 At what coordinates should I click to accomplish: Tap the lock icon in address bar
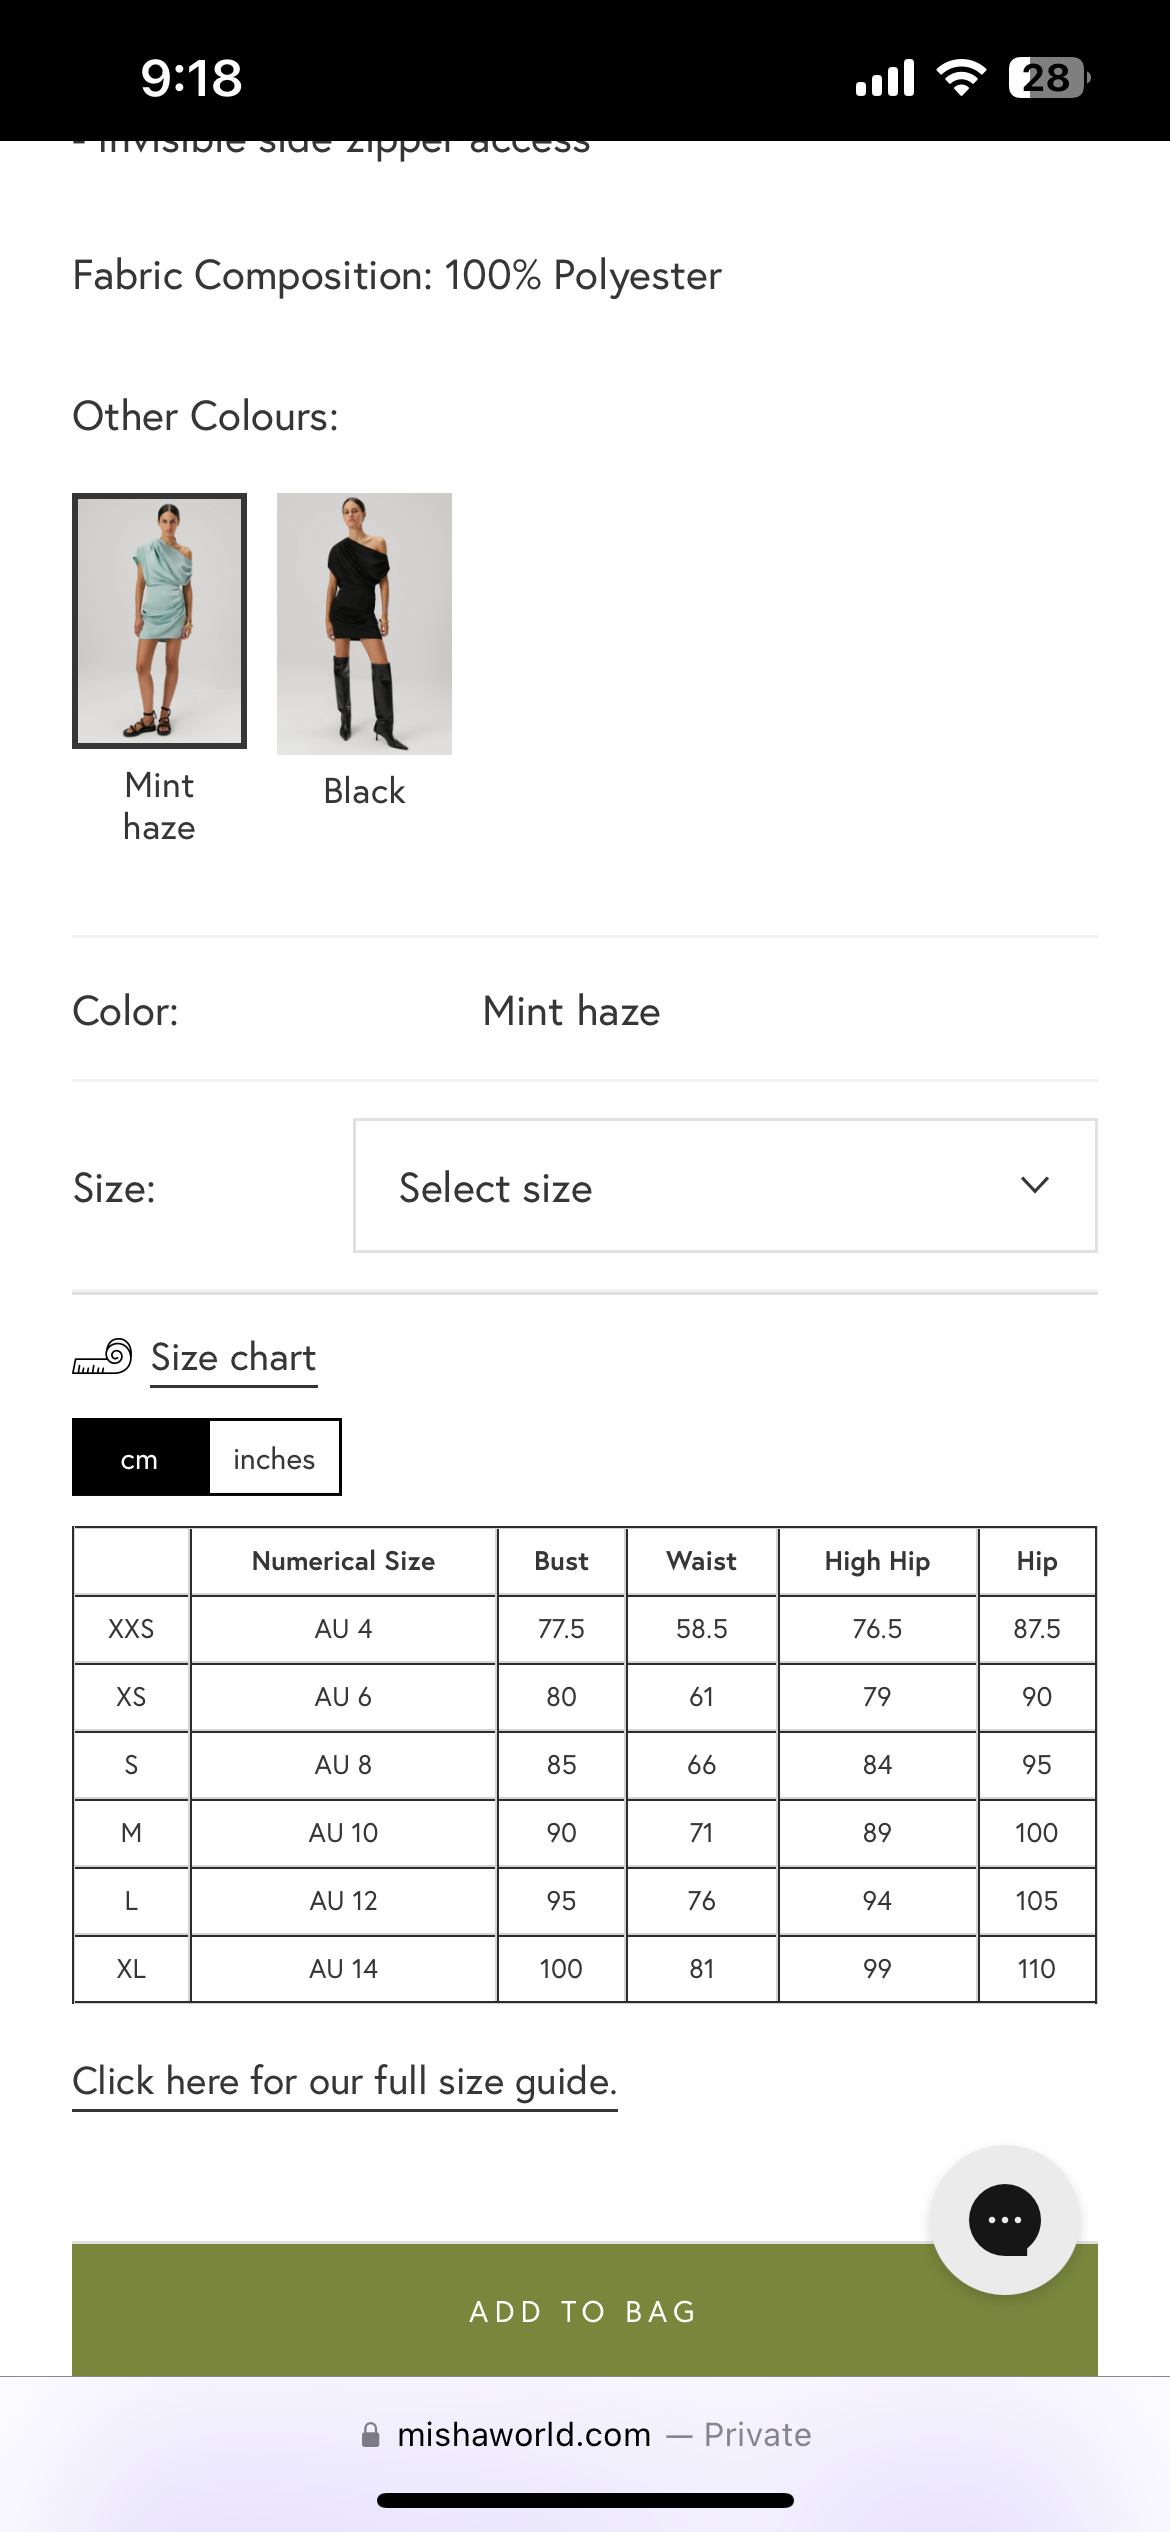pyautogui.click(x=371, y=2434)
